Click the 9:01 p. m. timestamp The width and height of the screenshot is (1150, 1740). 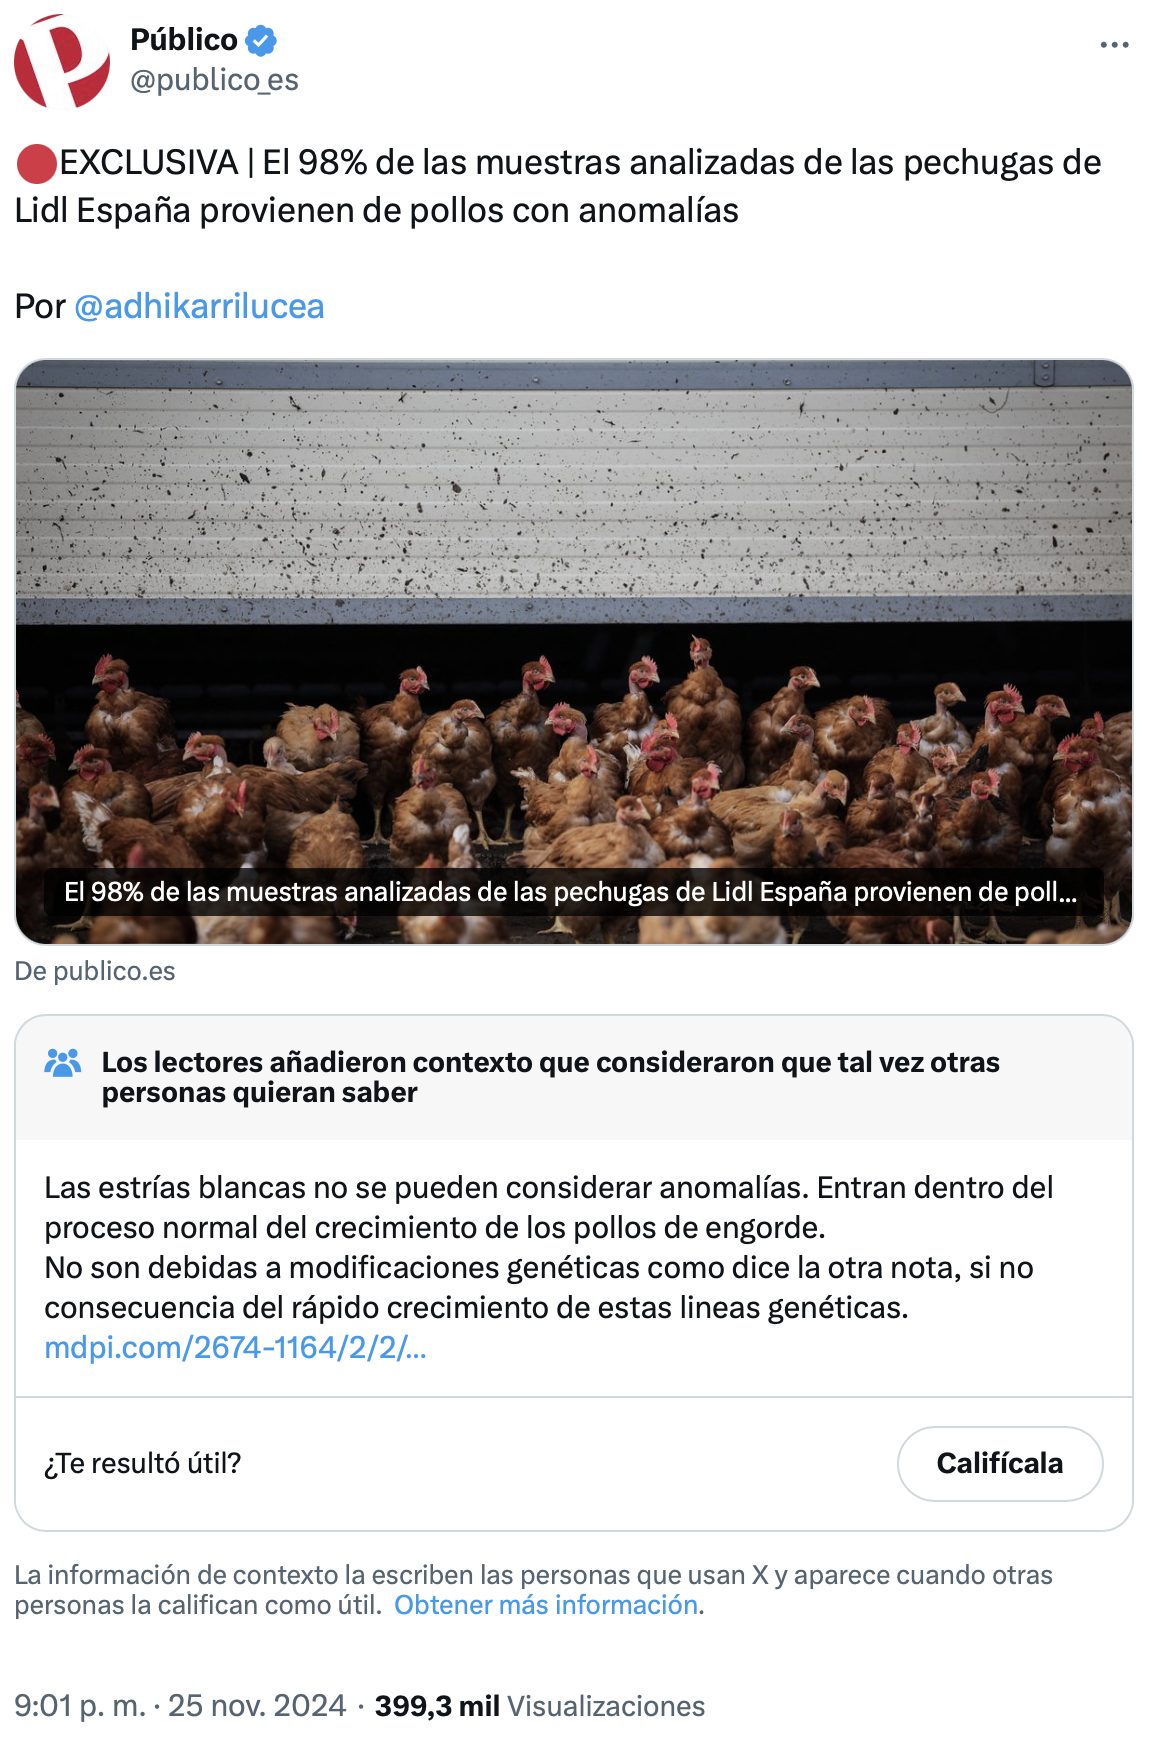(80, 1705)
